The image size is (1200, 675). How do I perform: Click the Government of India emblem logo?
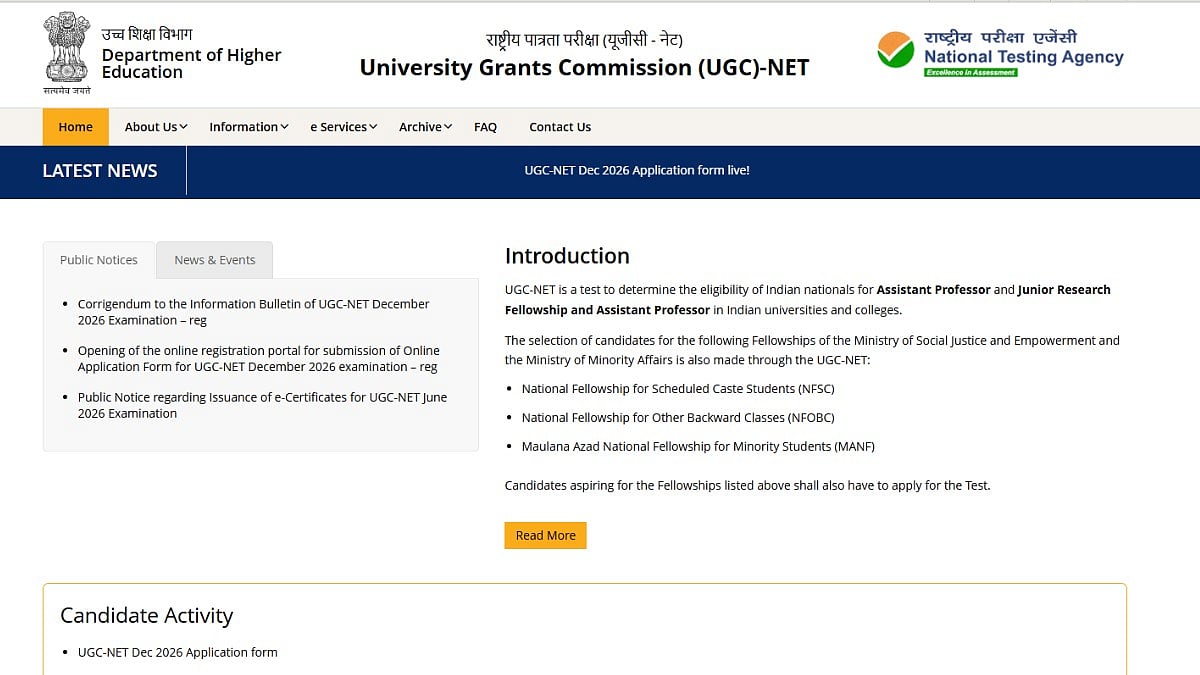pyautogui.click(x=67, y=52)
